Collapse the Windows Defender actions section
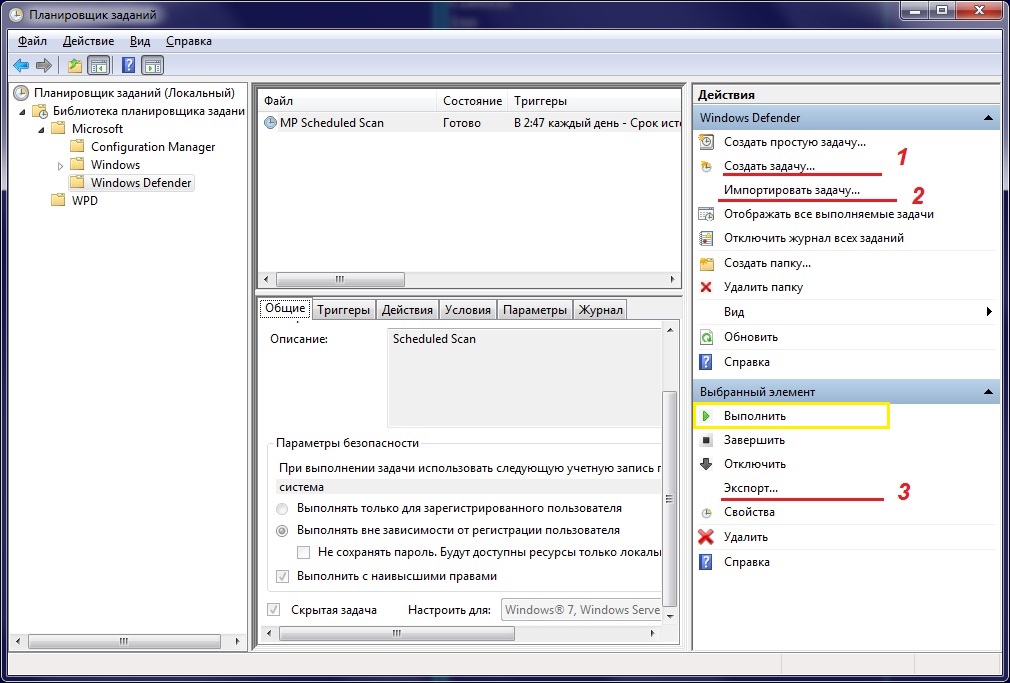Viewport: 1010px width, 683px height. (988, 118)
